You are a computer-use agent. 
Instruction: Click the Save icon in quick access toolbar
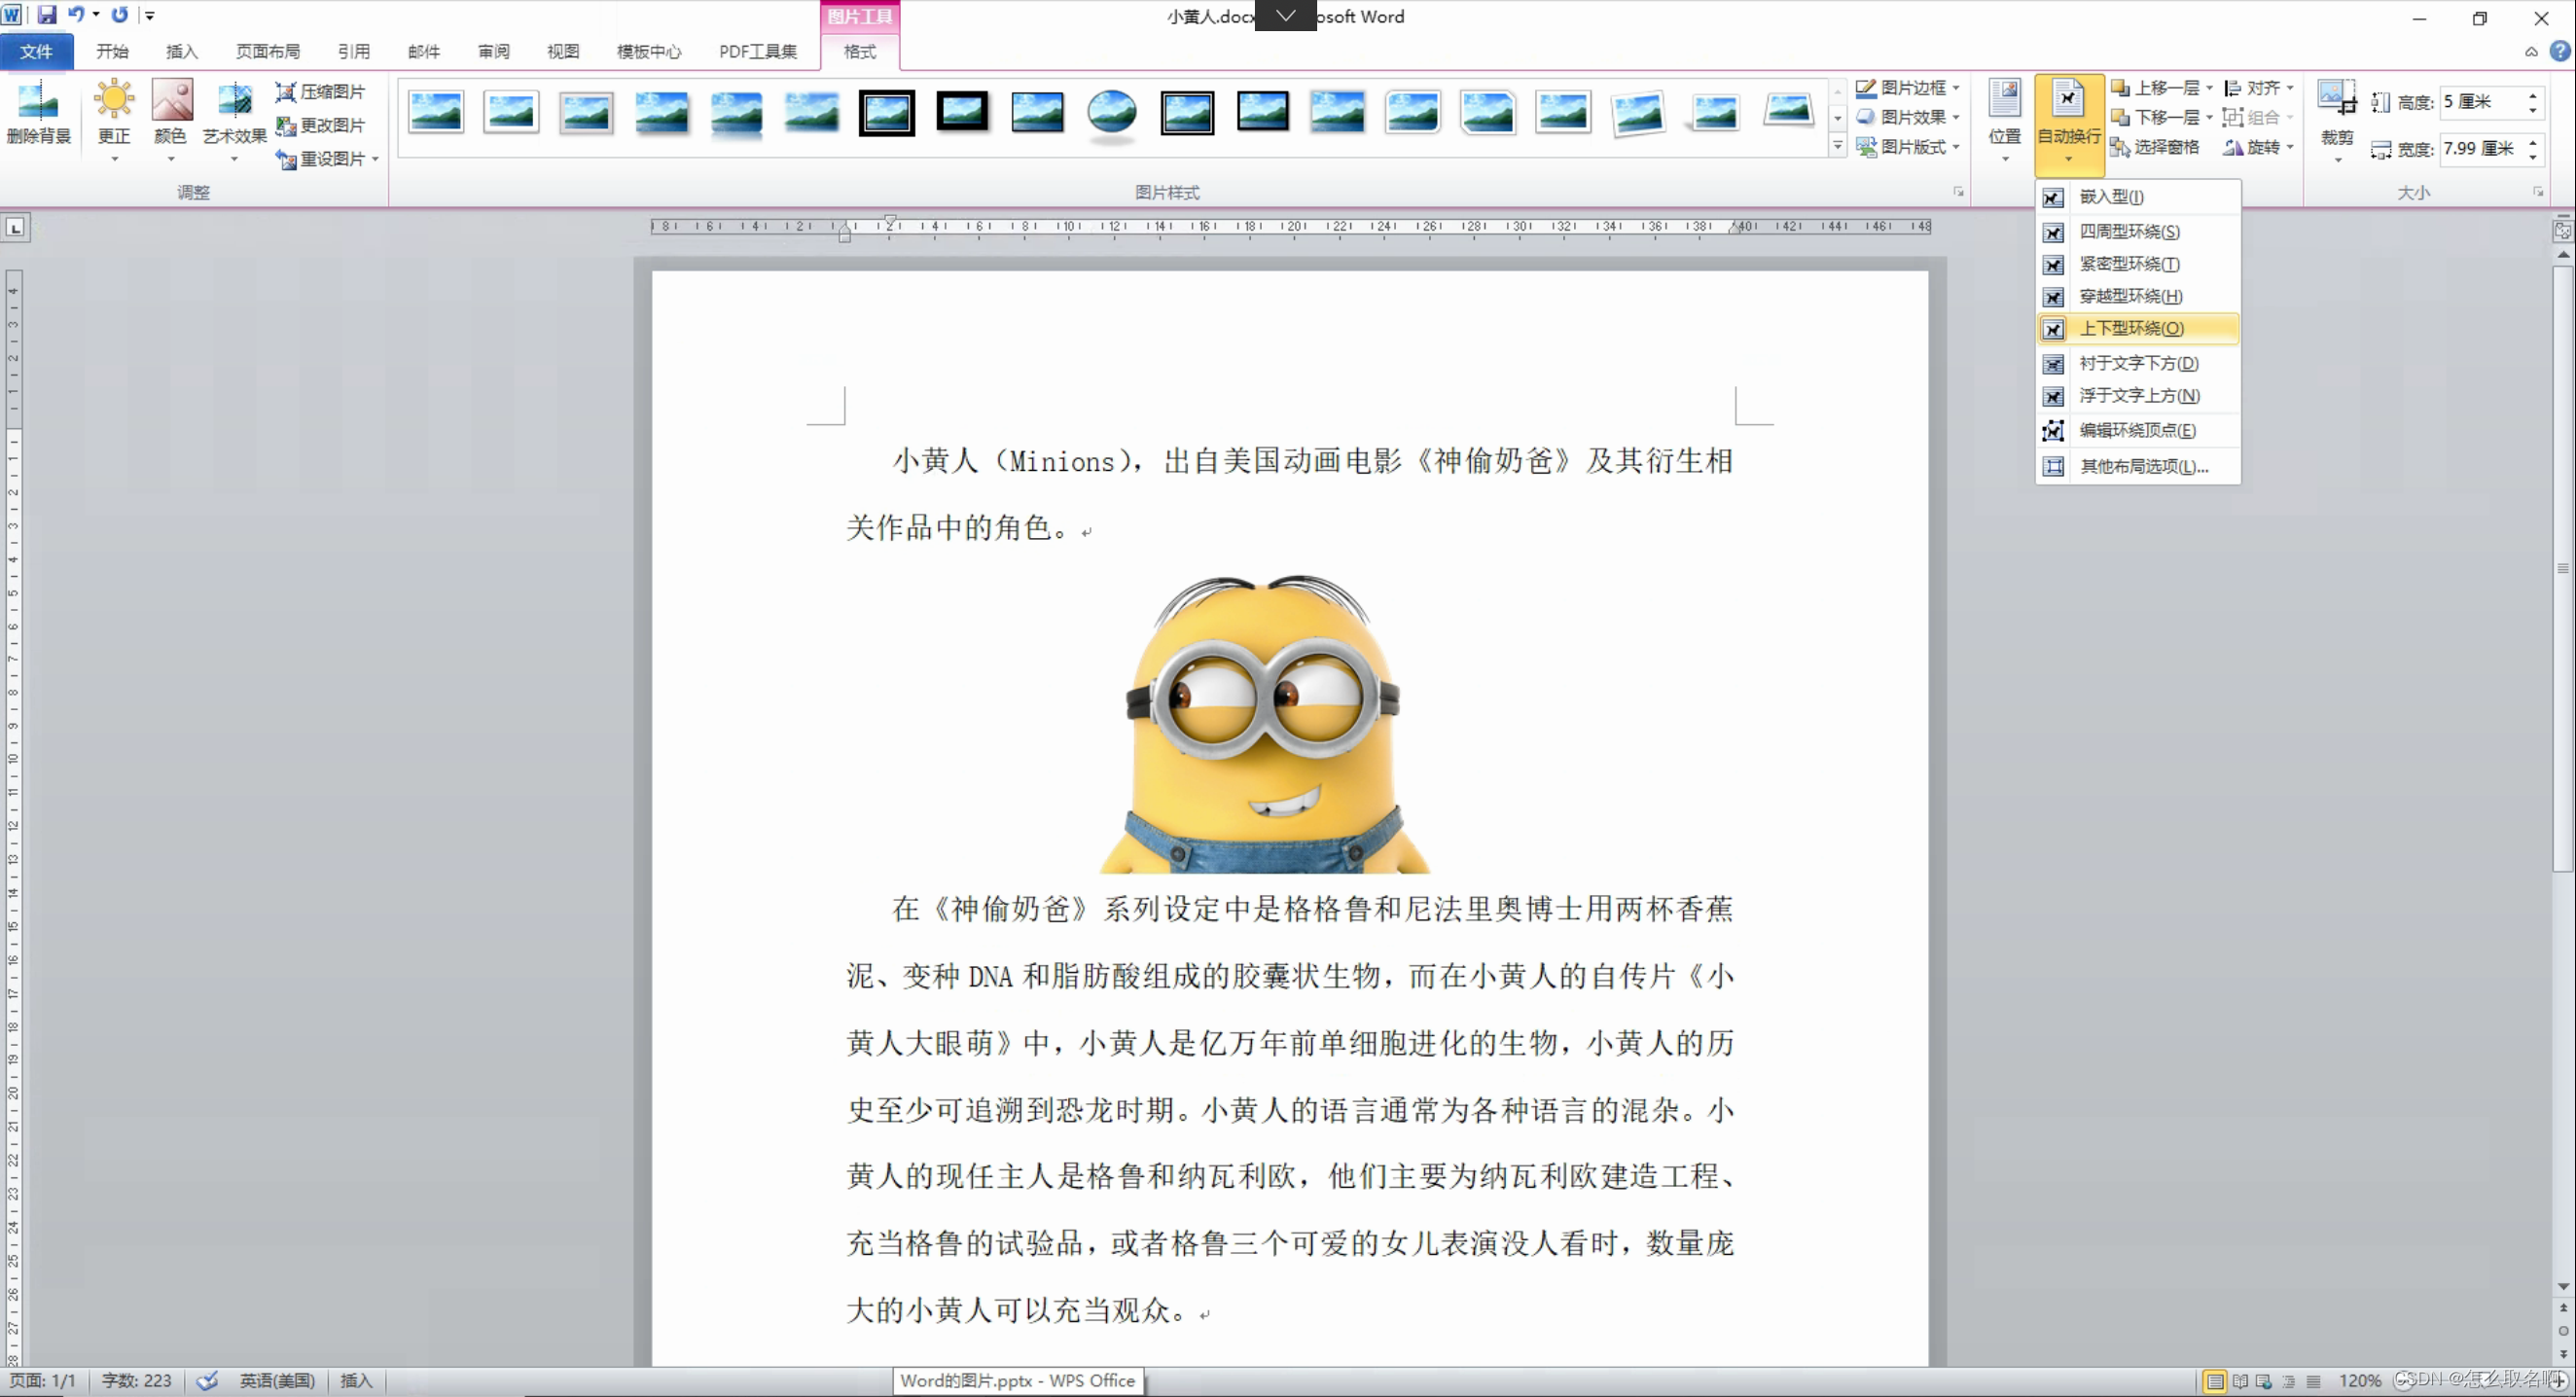pos(46,15)
